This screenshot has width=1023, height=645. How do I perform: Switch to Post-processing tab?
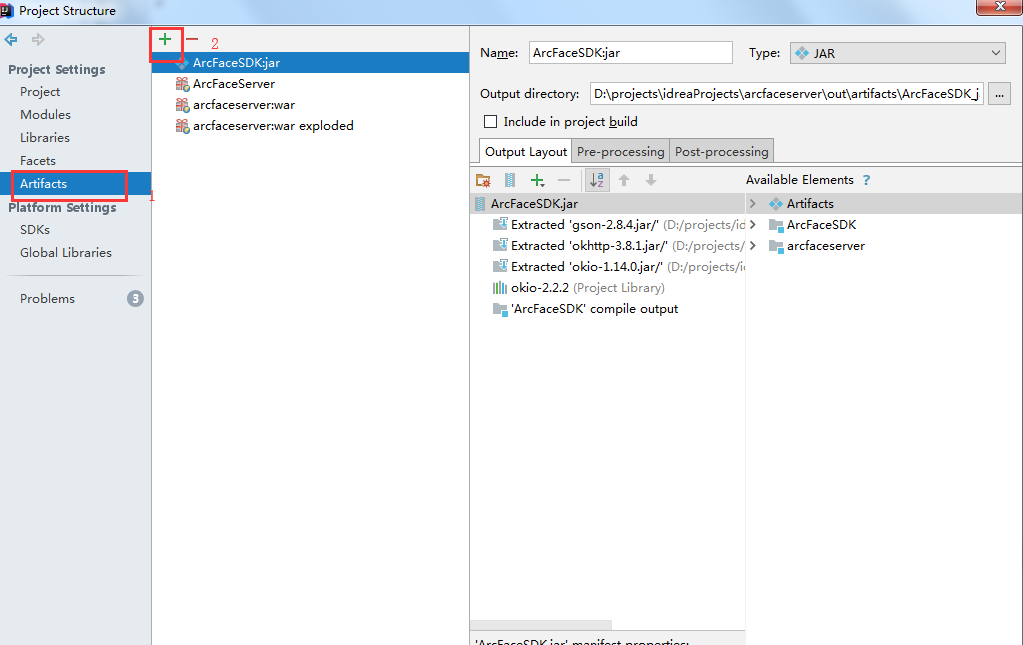tap(722, 151)
